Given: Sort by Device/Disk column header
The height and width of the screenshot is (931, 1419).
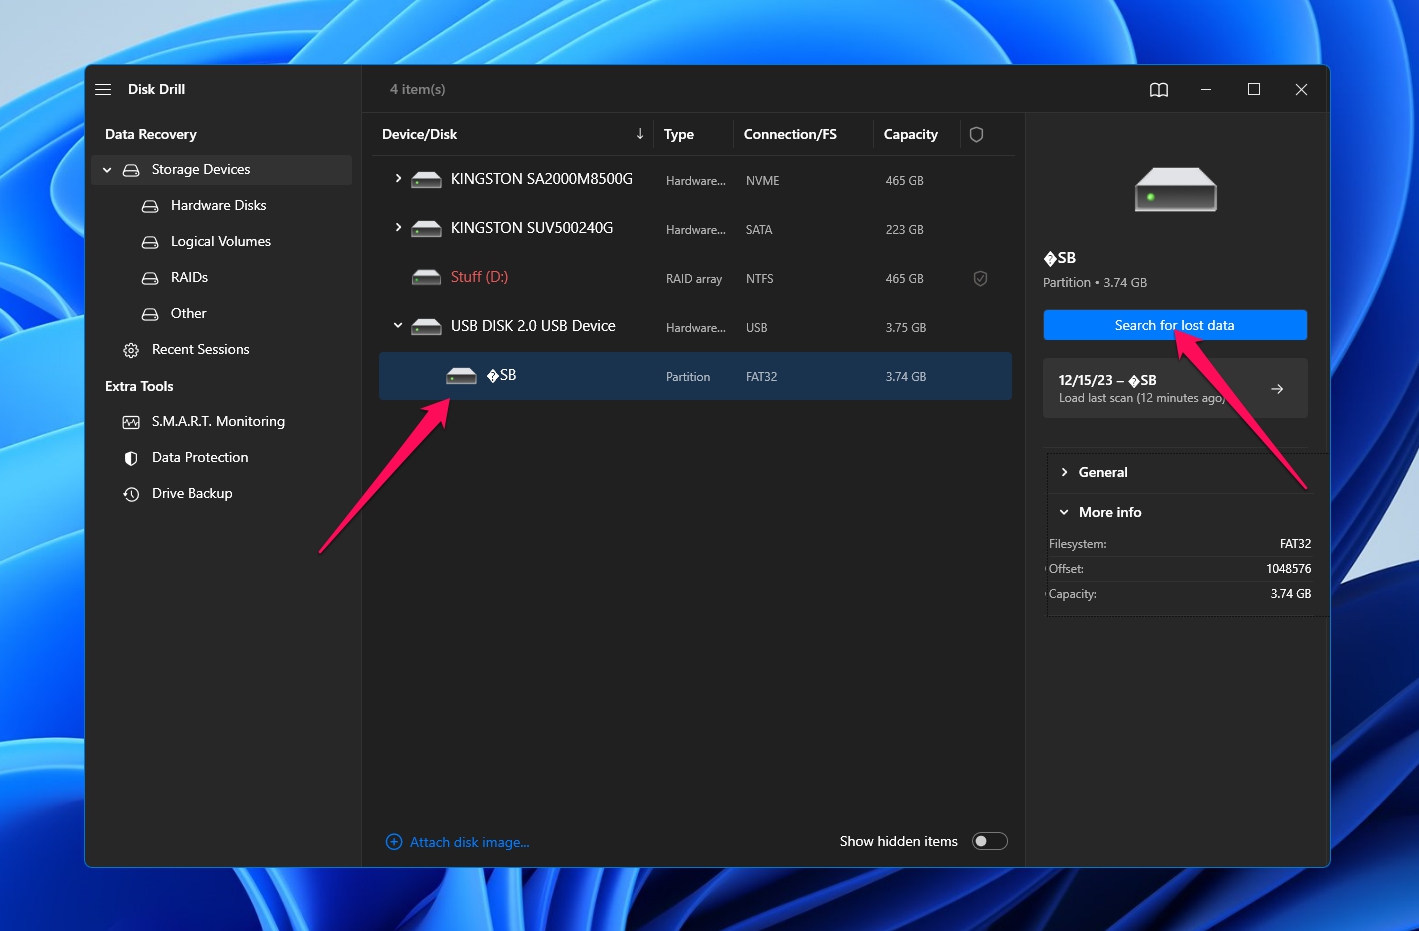Looking at the screenshot, I should (419, 134).
